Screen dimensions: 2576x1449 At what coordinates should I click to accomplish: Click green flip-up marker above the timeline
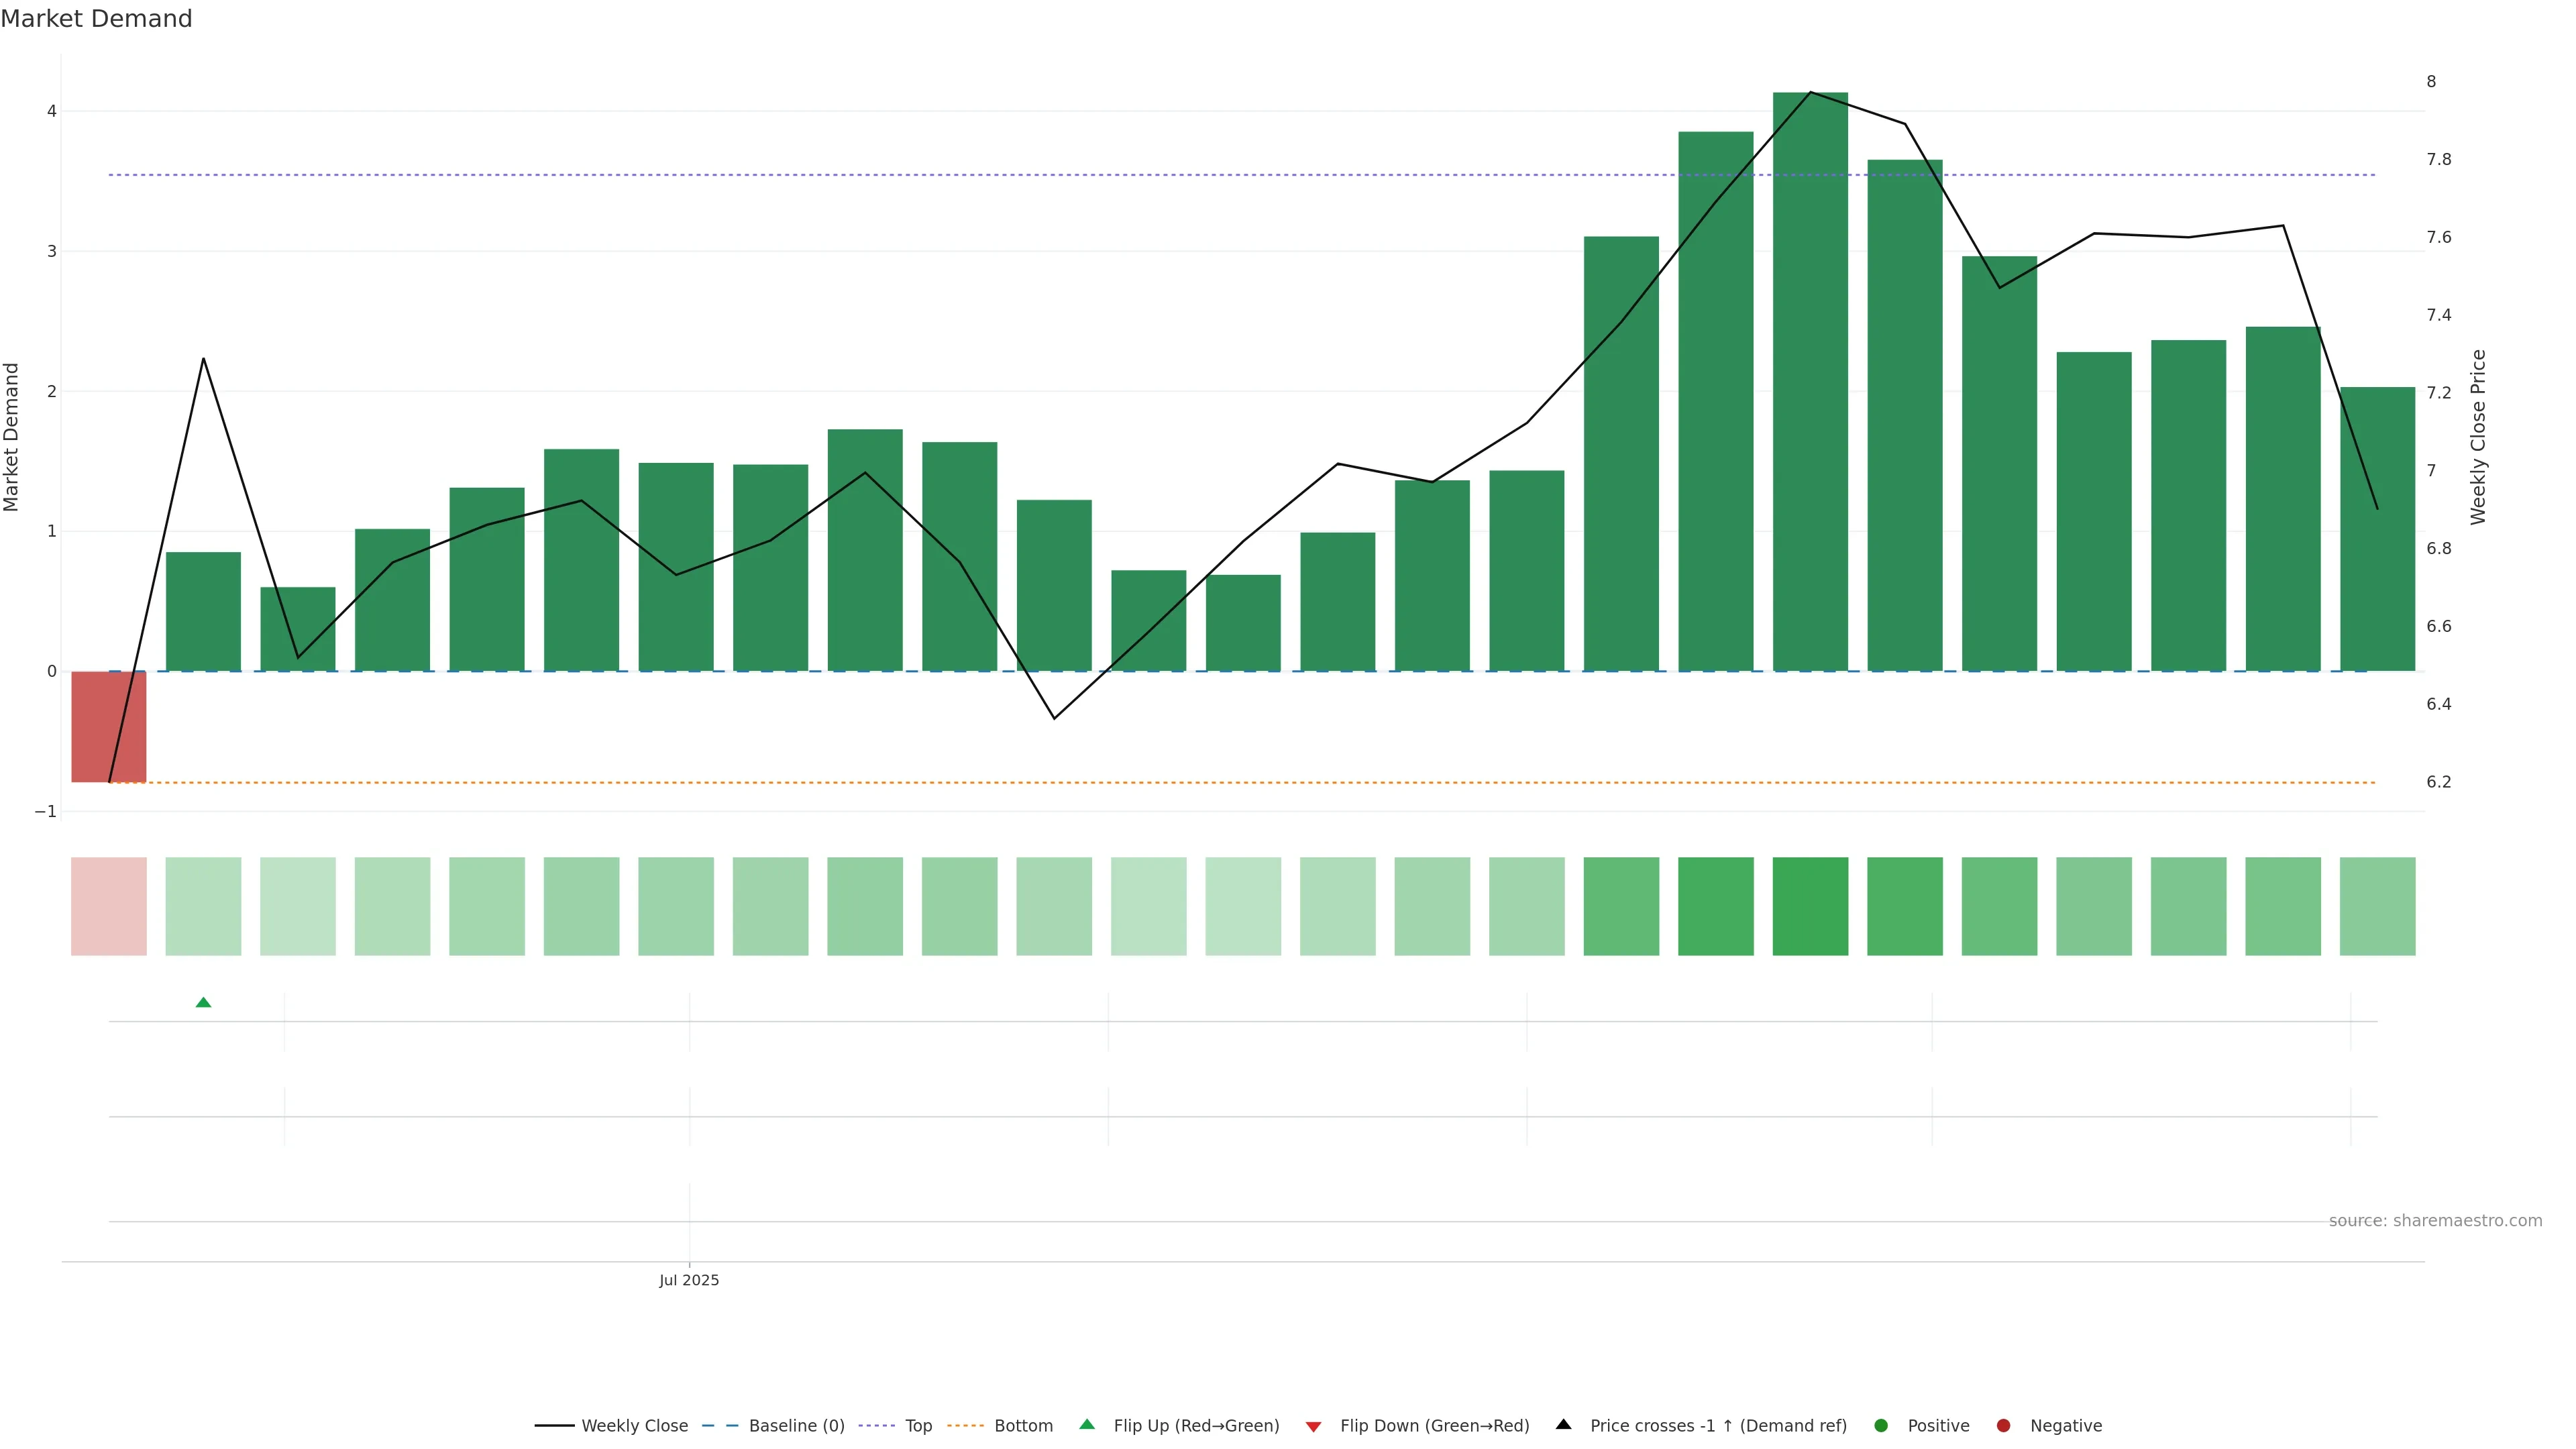tap(203, 1002)
